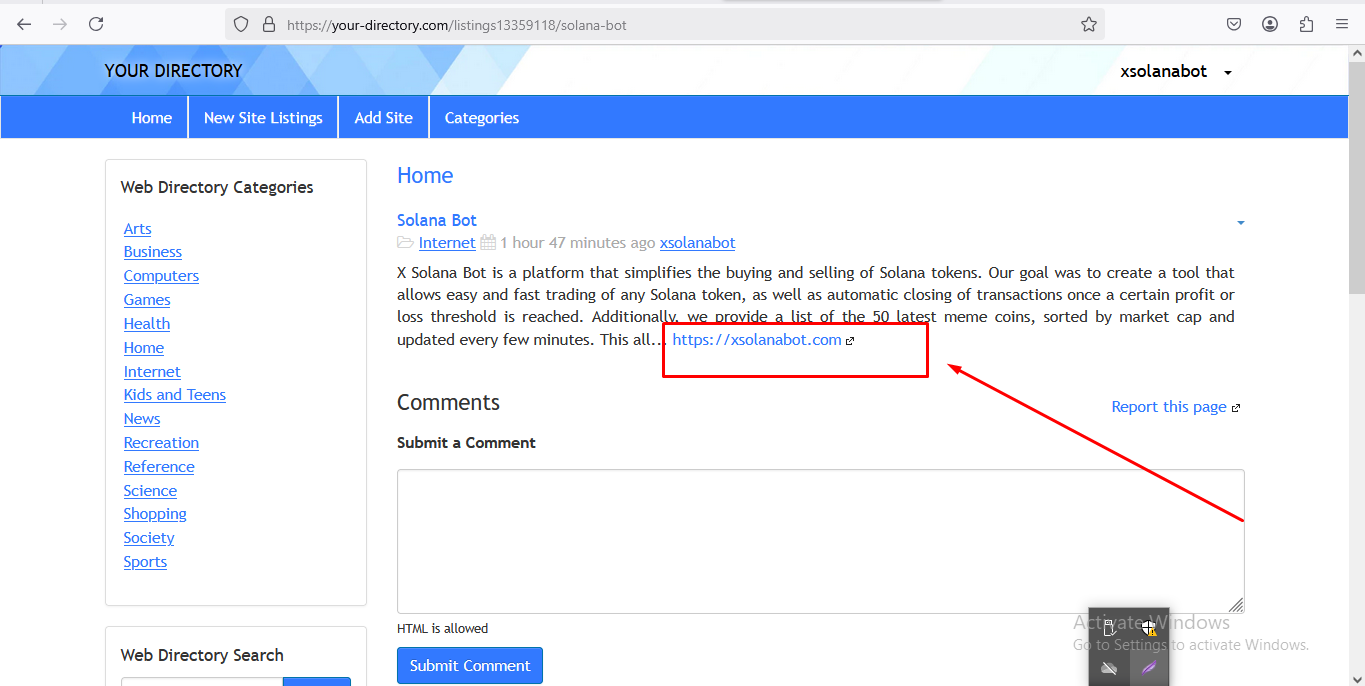
Task: Open the Pocket save icon
Action: pos(1234,24)
